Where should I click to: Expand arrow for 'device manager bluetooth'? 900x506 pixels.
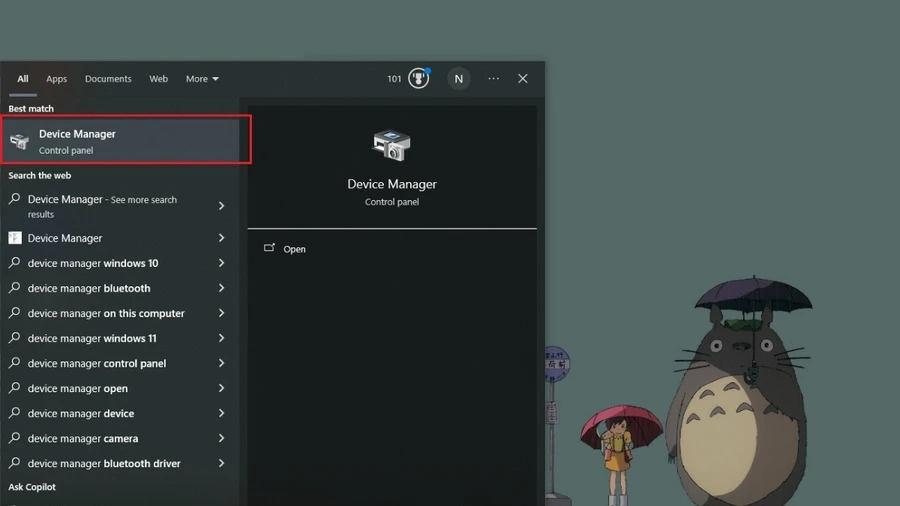221,288
